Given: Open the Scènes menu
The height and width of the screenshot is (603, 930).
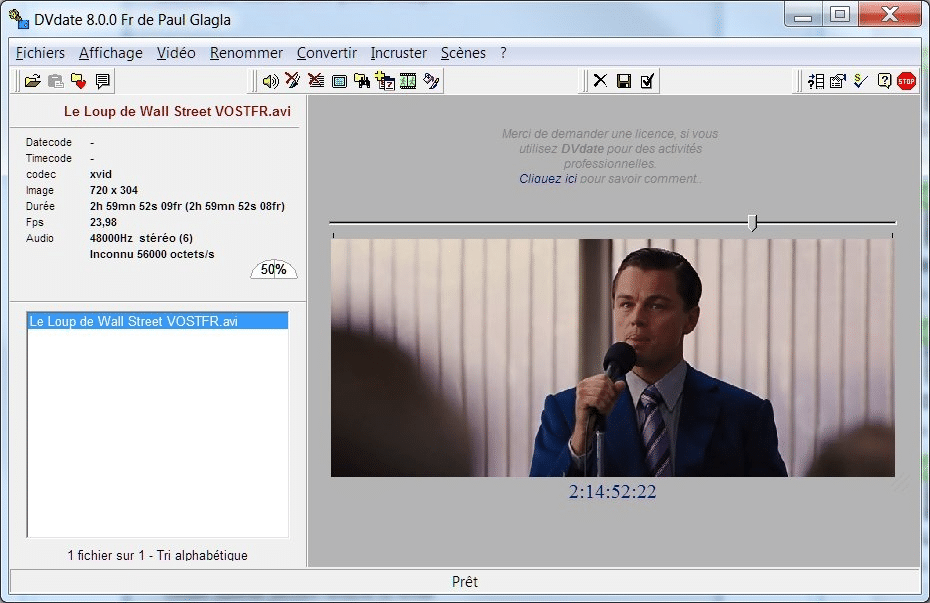Looking at the screenshot, I should 463,53.
